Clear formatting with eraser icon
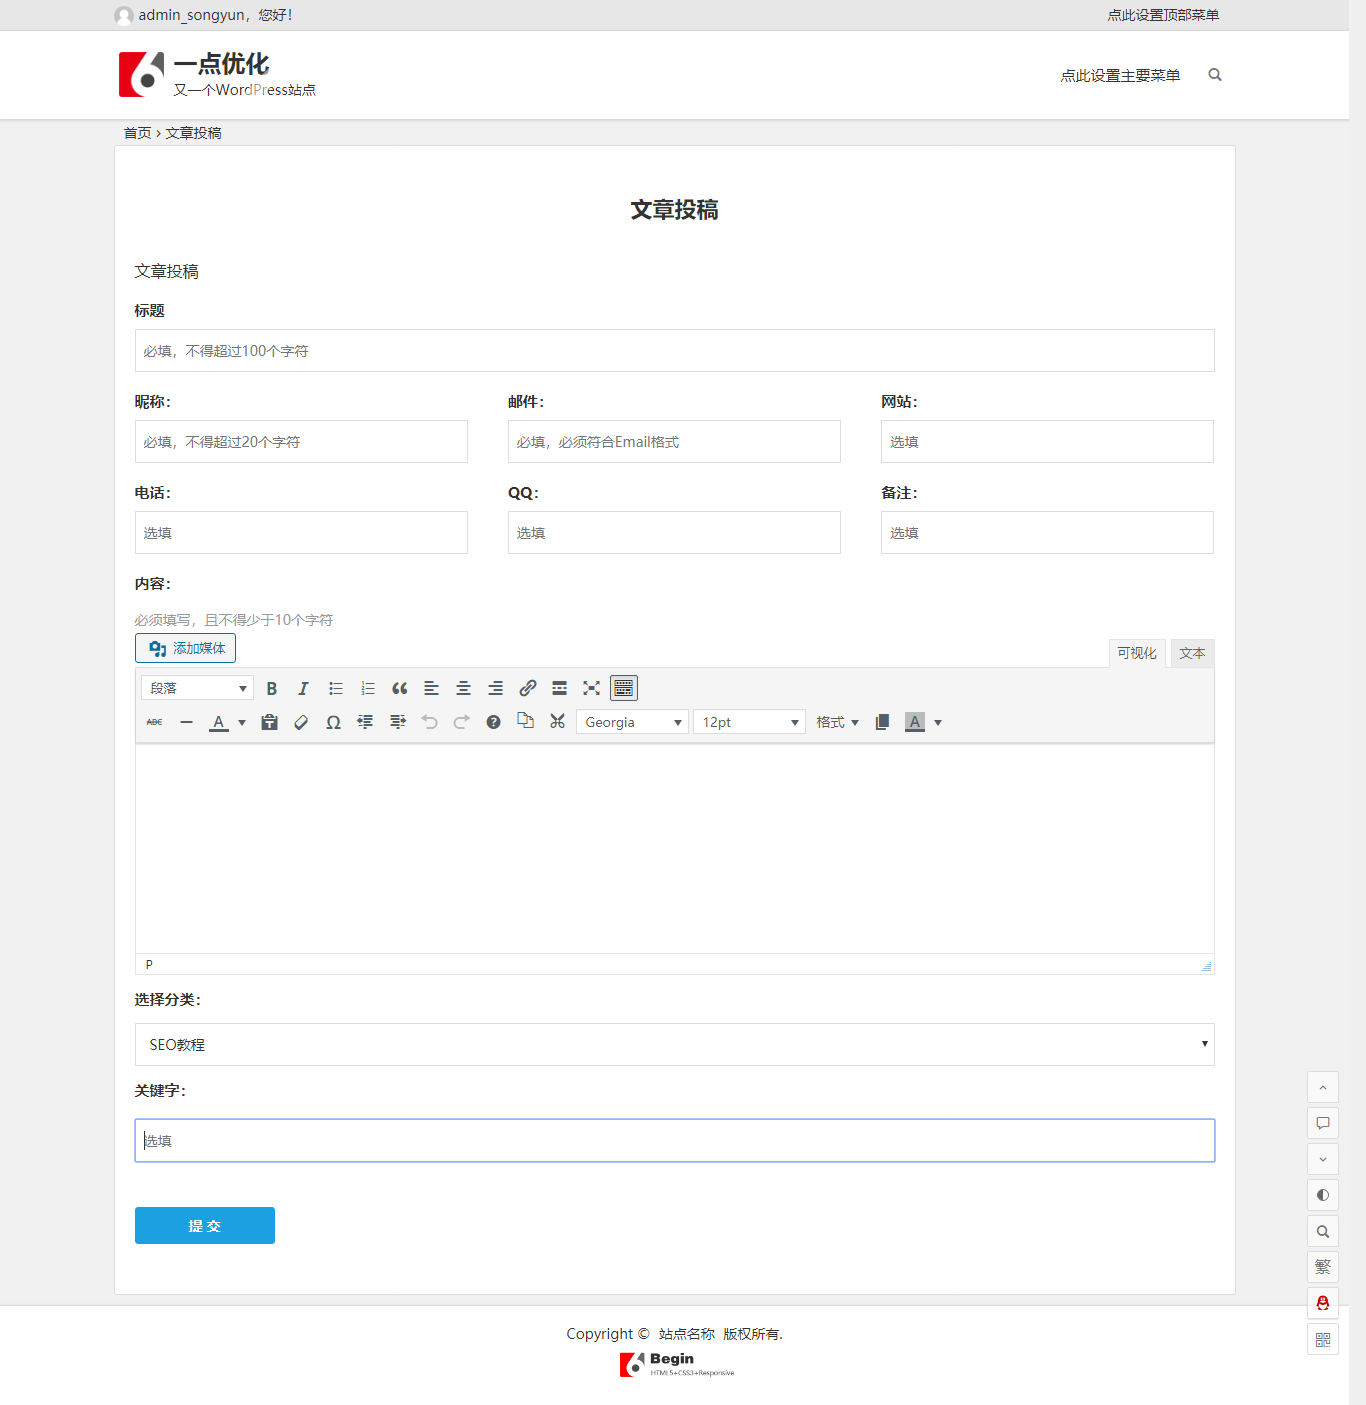The image size is (1366, 1405). click(x=301, y=722)
